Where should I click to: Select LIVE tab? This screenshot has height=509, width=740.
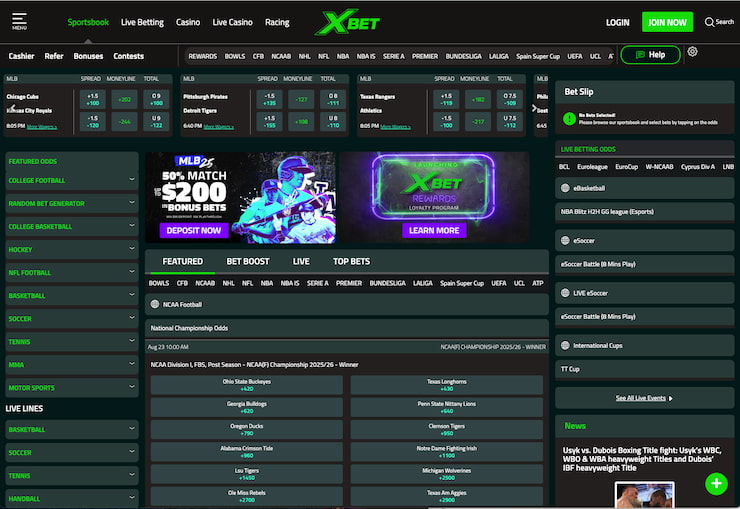(x=301, y=261)
